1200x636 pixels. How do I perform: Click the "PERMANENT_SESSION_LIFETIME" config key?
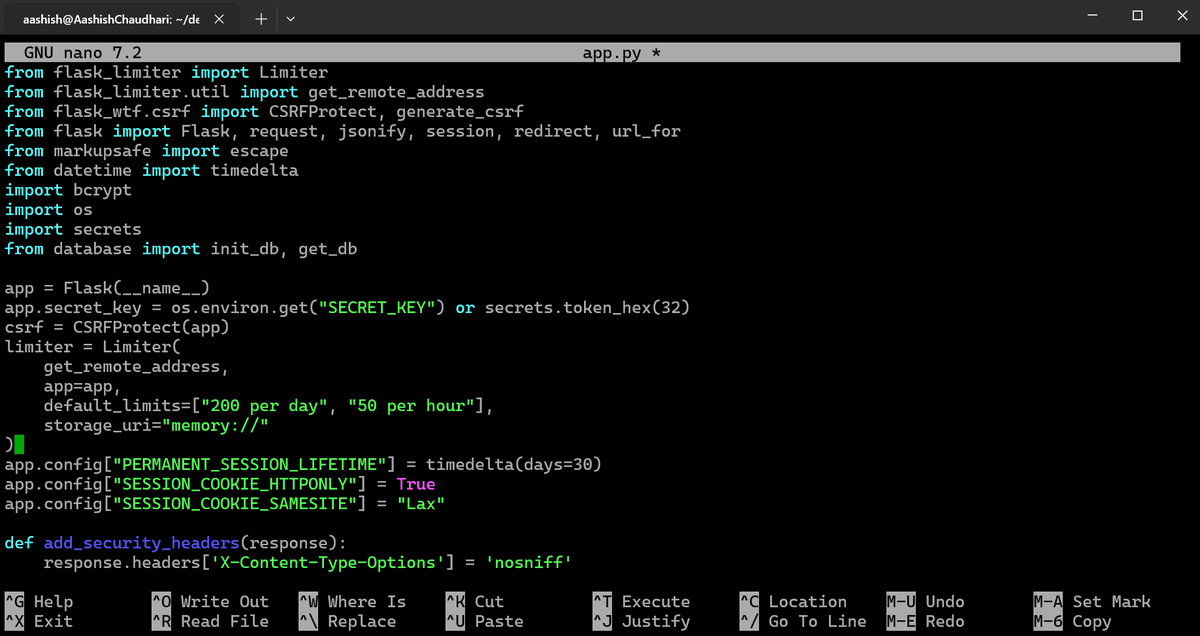[249, 465]
